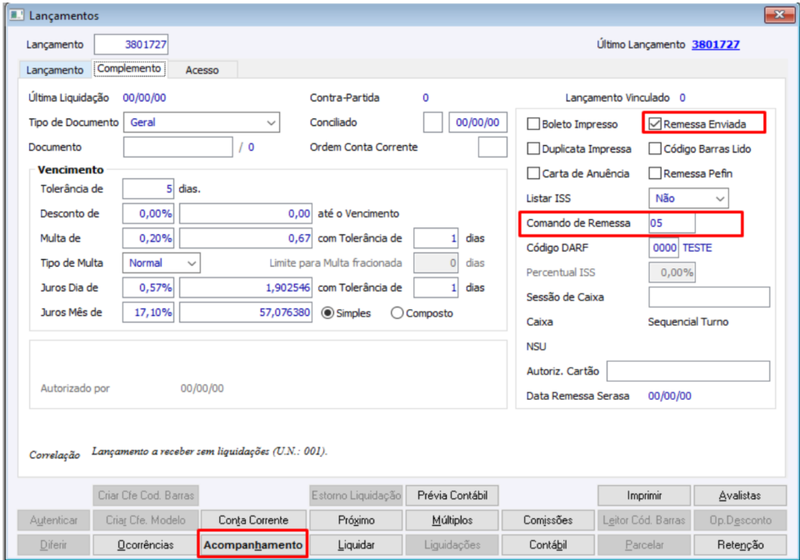Viewport: 800px width, 560px height.
Task: Choose the Simples interest radio button
Action: [328, 313]
